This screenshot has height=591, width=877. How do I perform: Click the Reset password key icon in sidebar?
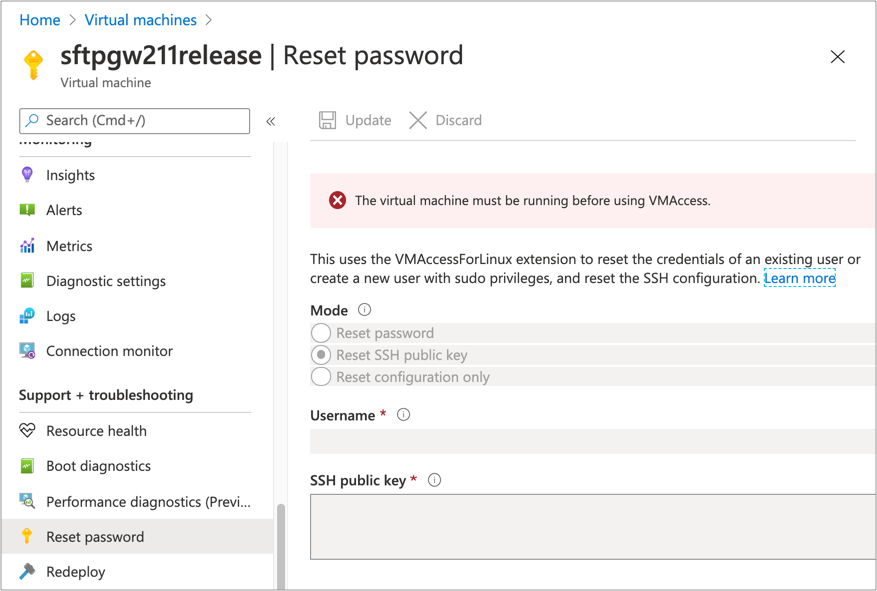pos(27,536)
